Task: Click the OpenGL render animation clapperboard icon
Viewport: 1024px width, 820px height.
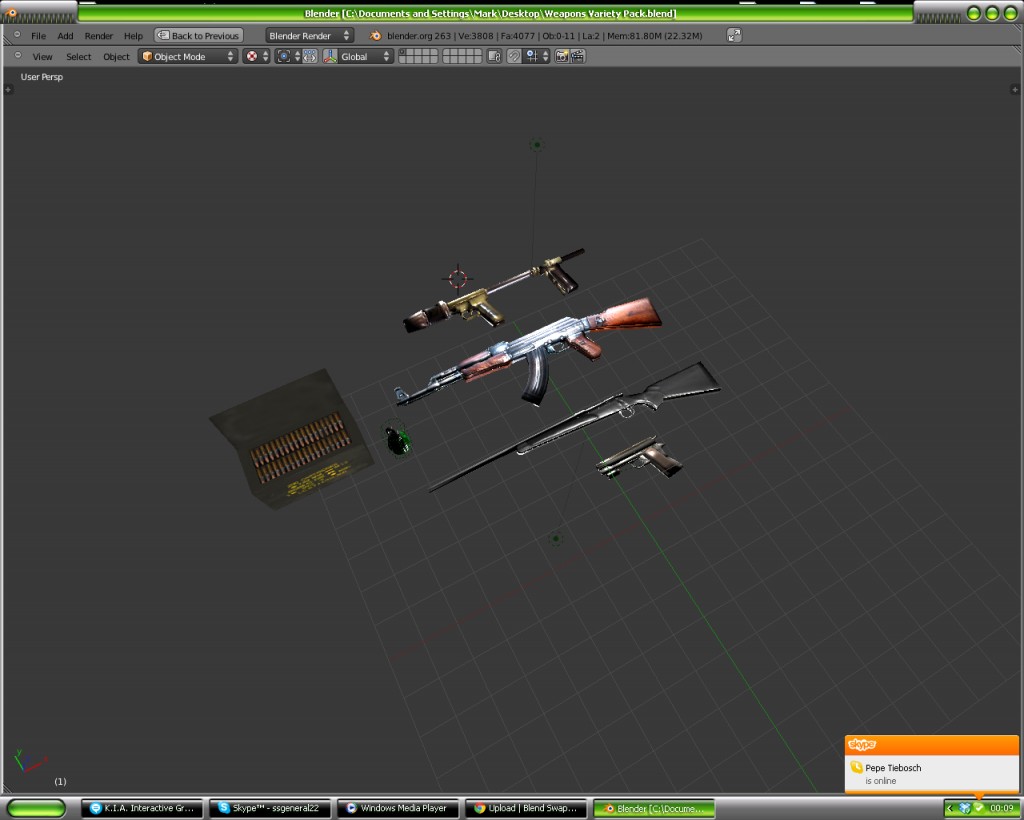Action: pyautogui.click(x=577, y=56)
